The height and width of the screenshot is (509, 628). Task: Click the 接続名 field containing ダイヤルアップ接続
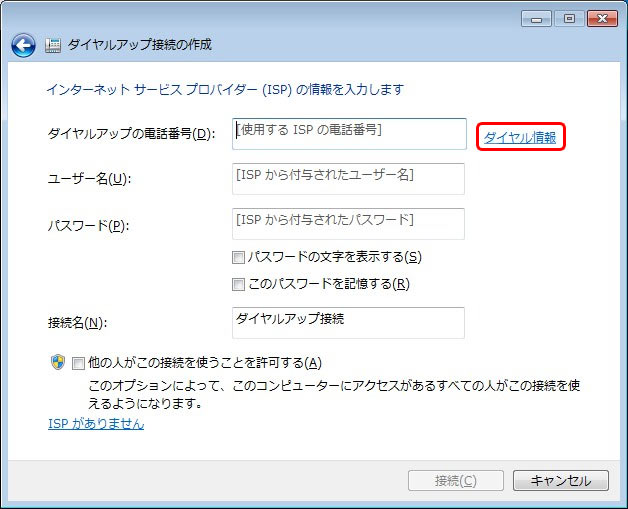[x=349, y=323]
